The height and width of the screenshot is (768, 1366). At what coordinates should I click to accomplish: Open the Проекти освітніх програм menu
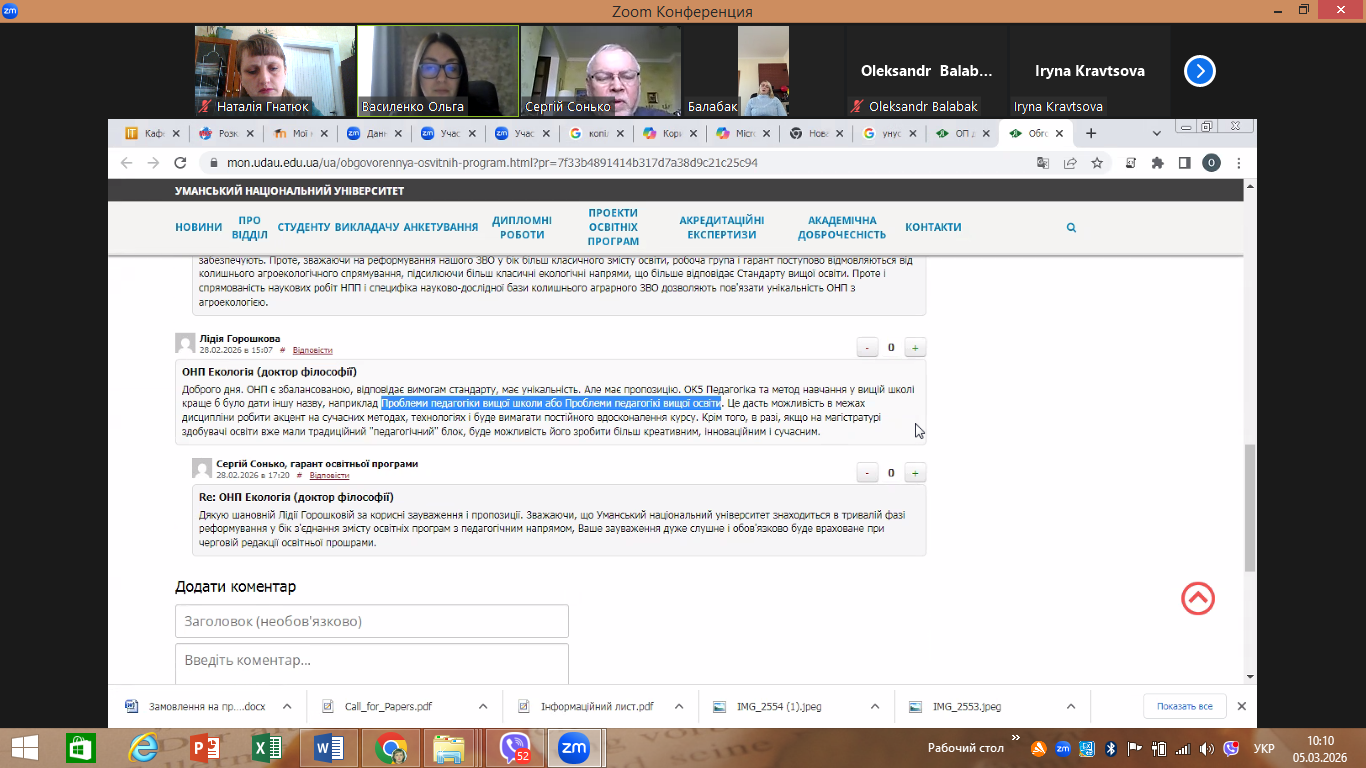(x=613, y=227)
